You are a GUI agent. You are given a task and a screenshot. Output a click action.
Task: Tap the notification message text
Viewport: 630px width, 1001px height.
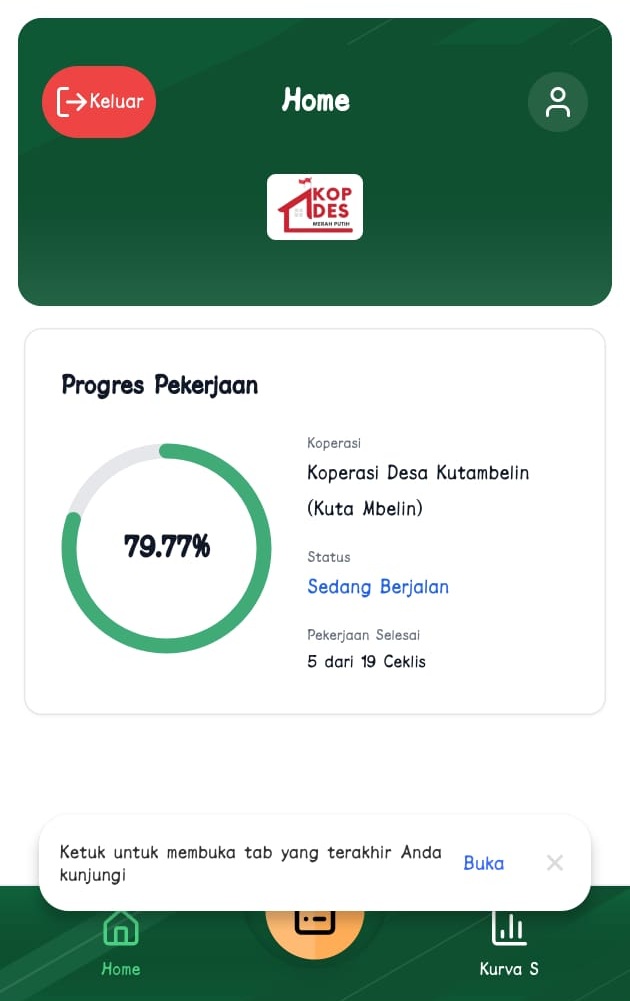tap(250, 863)
